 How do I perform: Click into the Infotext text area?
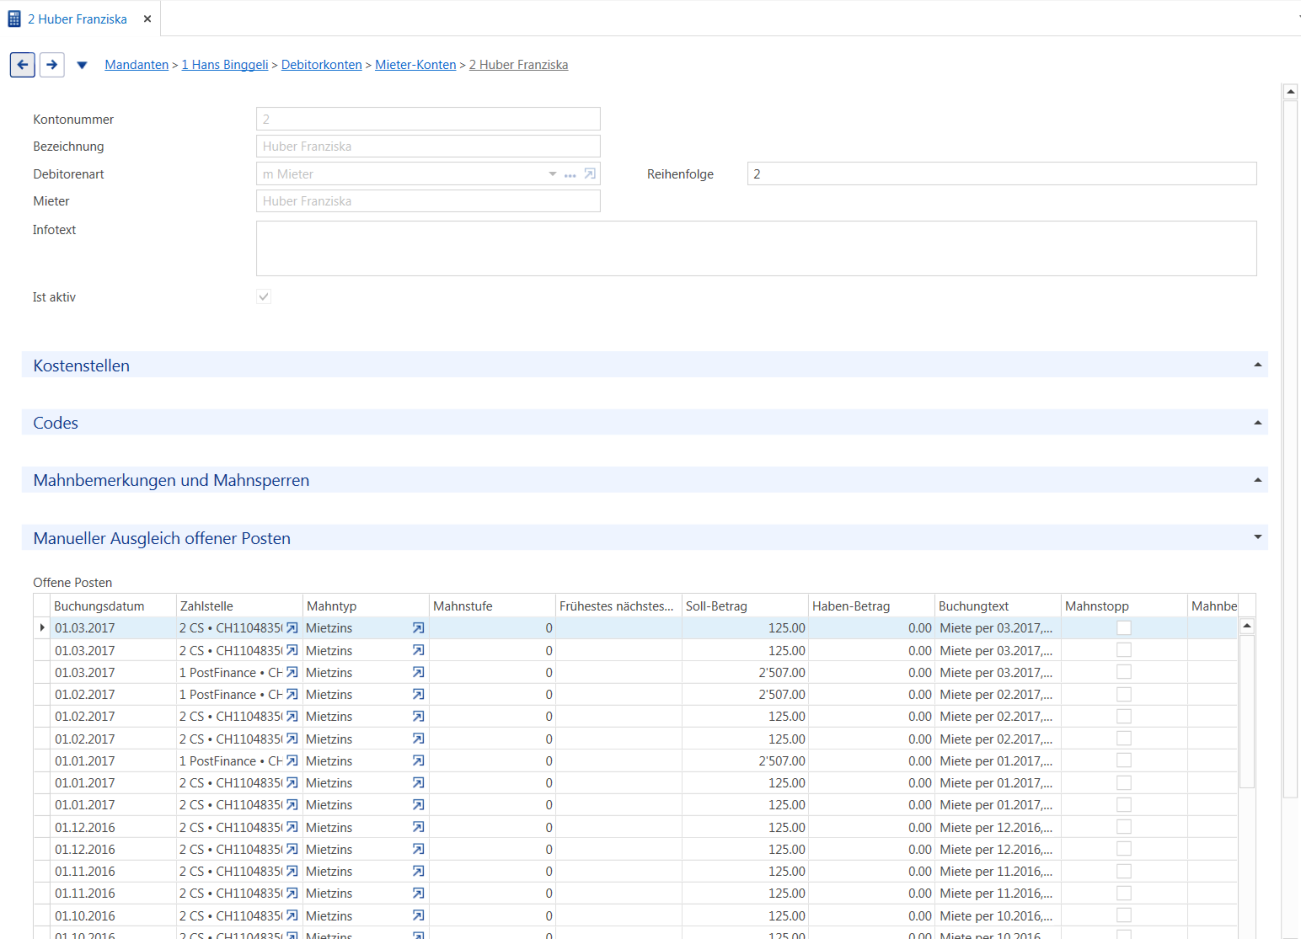pyautogui.click(x=756, y=248)
